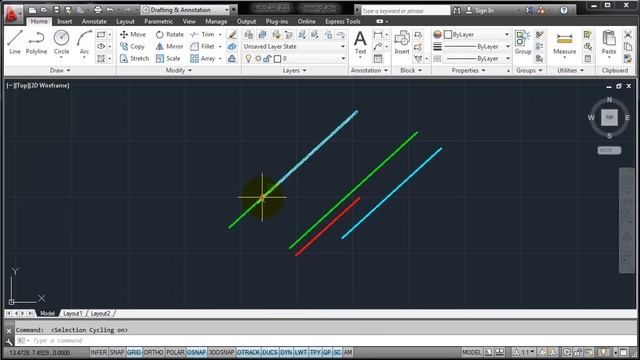Activate the Mirror command
The image size is (640, 360).
tap(169, 47)
